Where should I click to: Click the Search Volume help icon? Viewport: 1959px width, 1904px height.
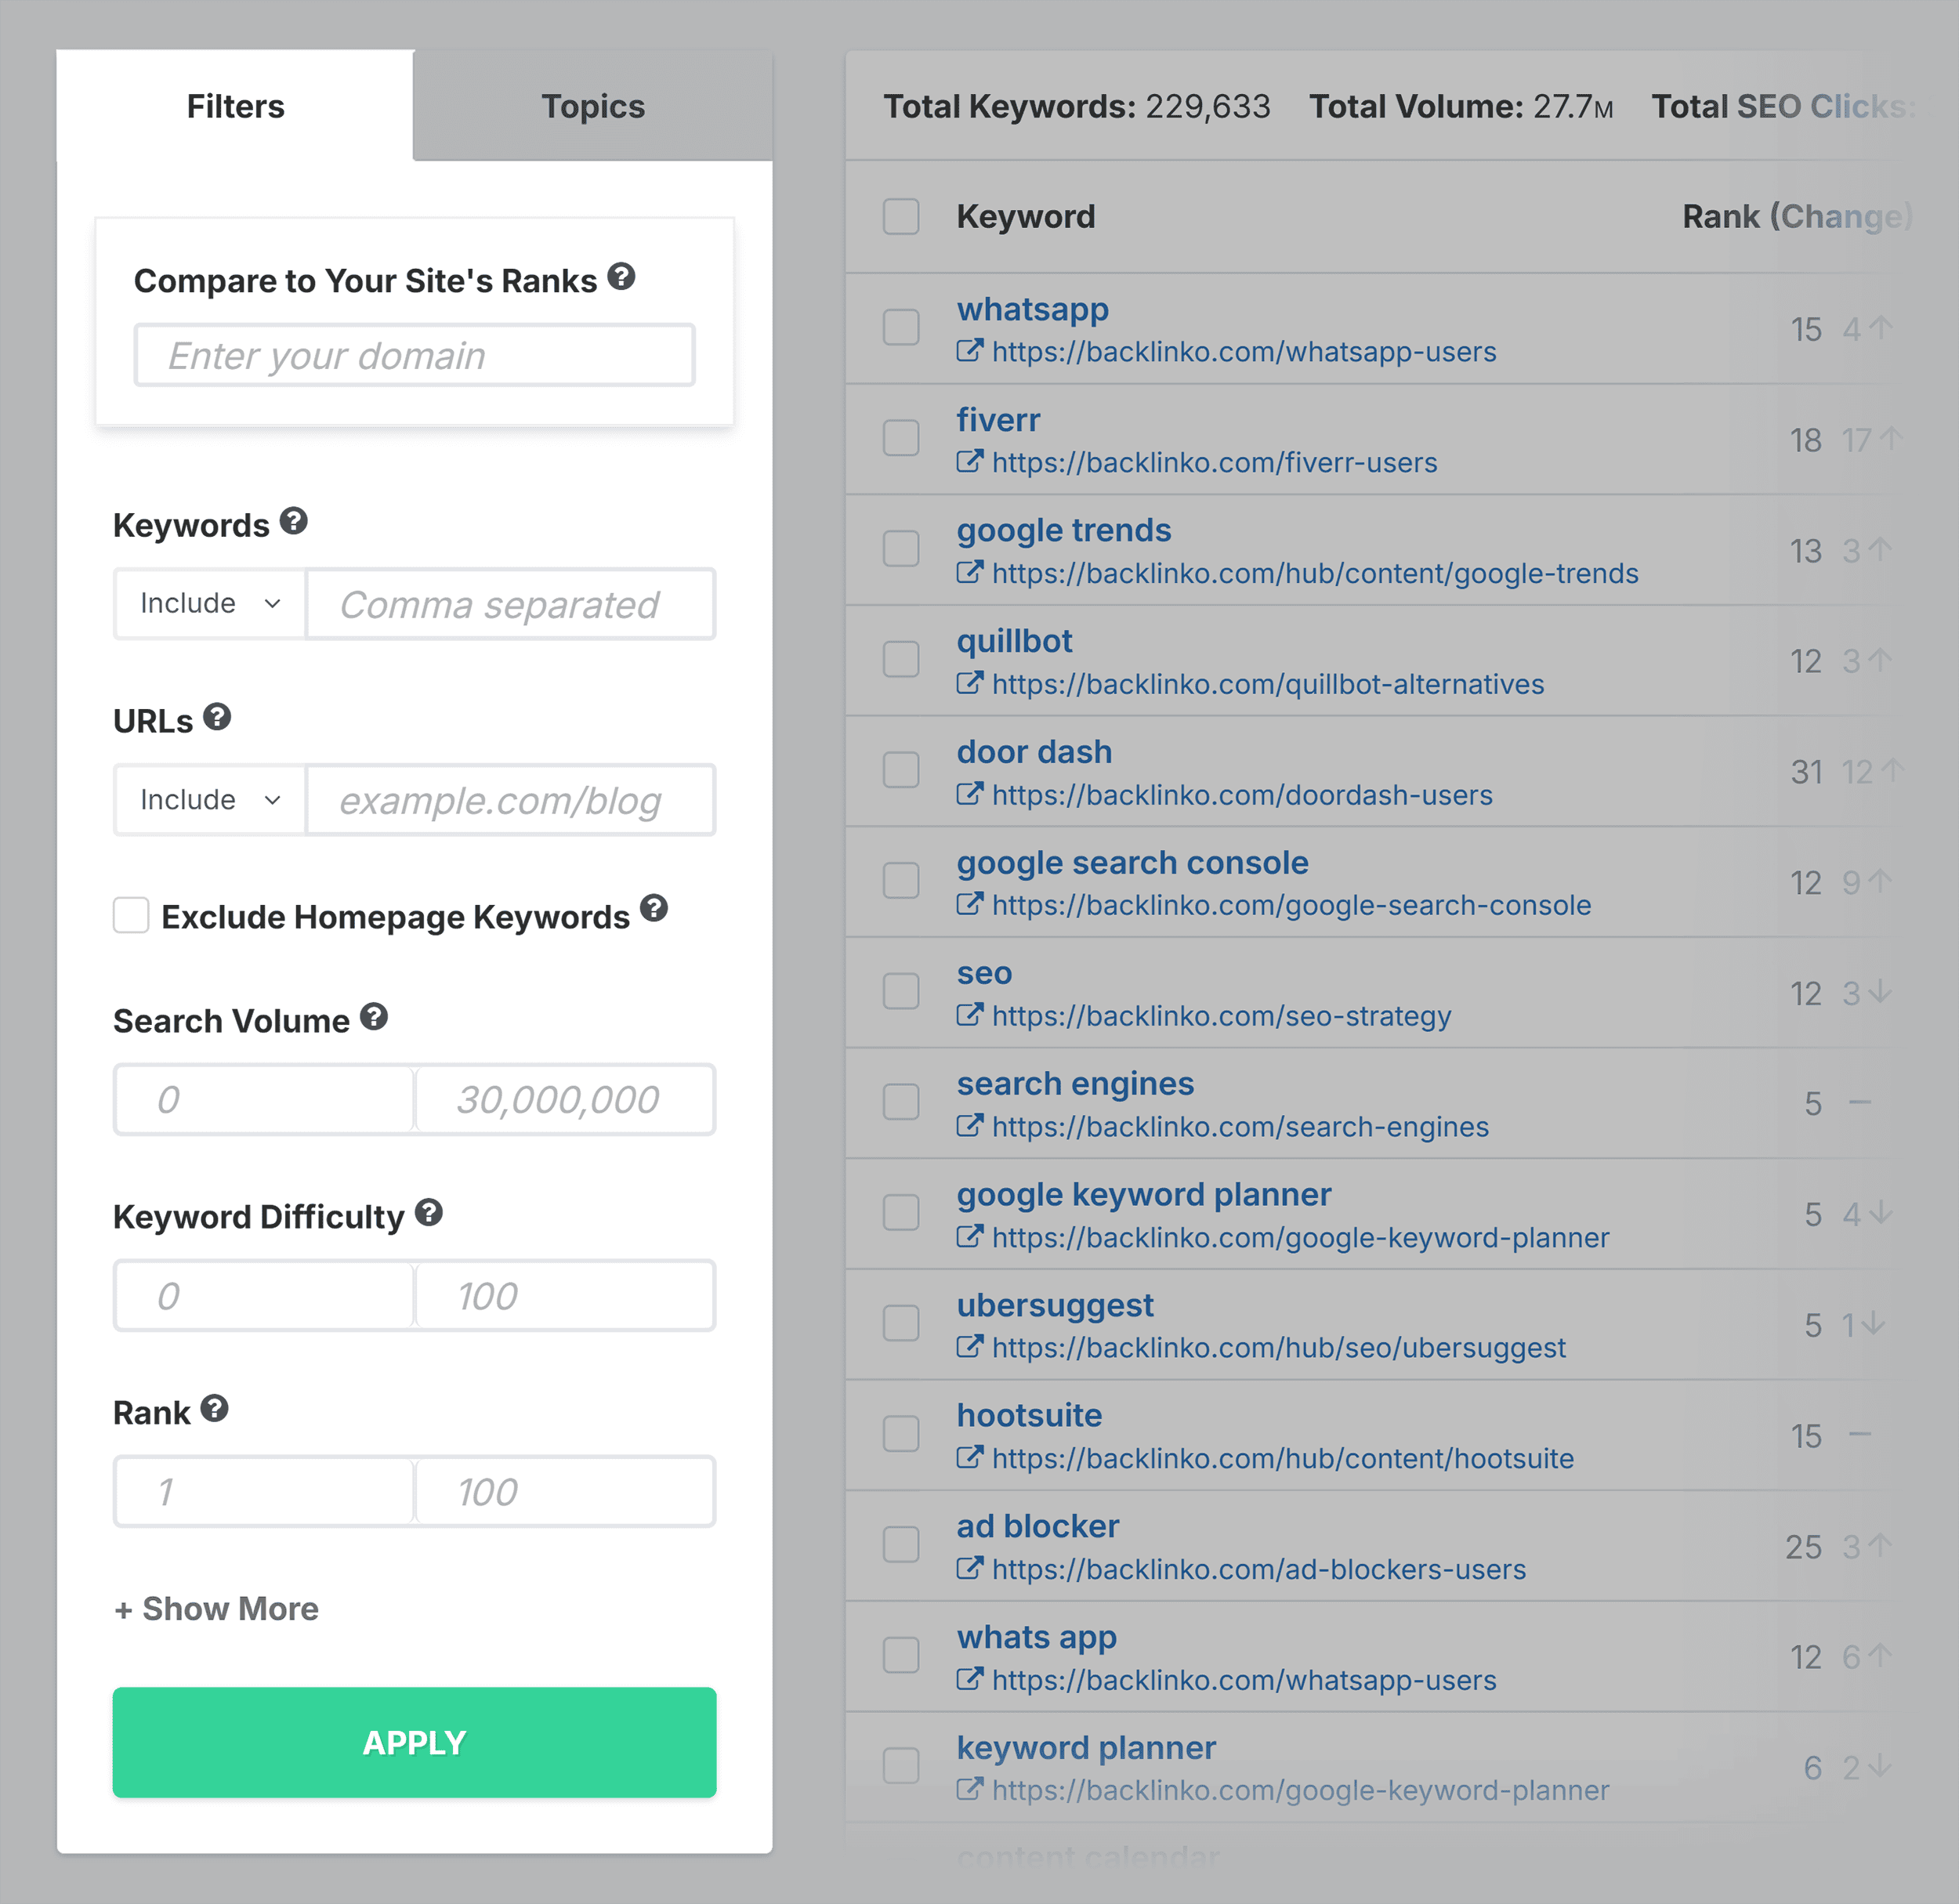(x=374, y=1017)
